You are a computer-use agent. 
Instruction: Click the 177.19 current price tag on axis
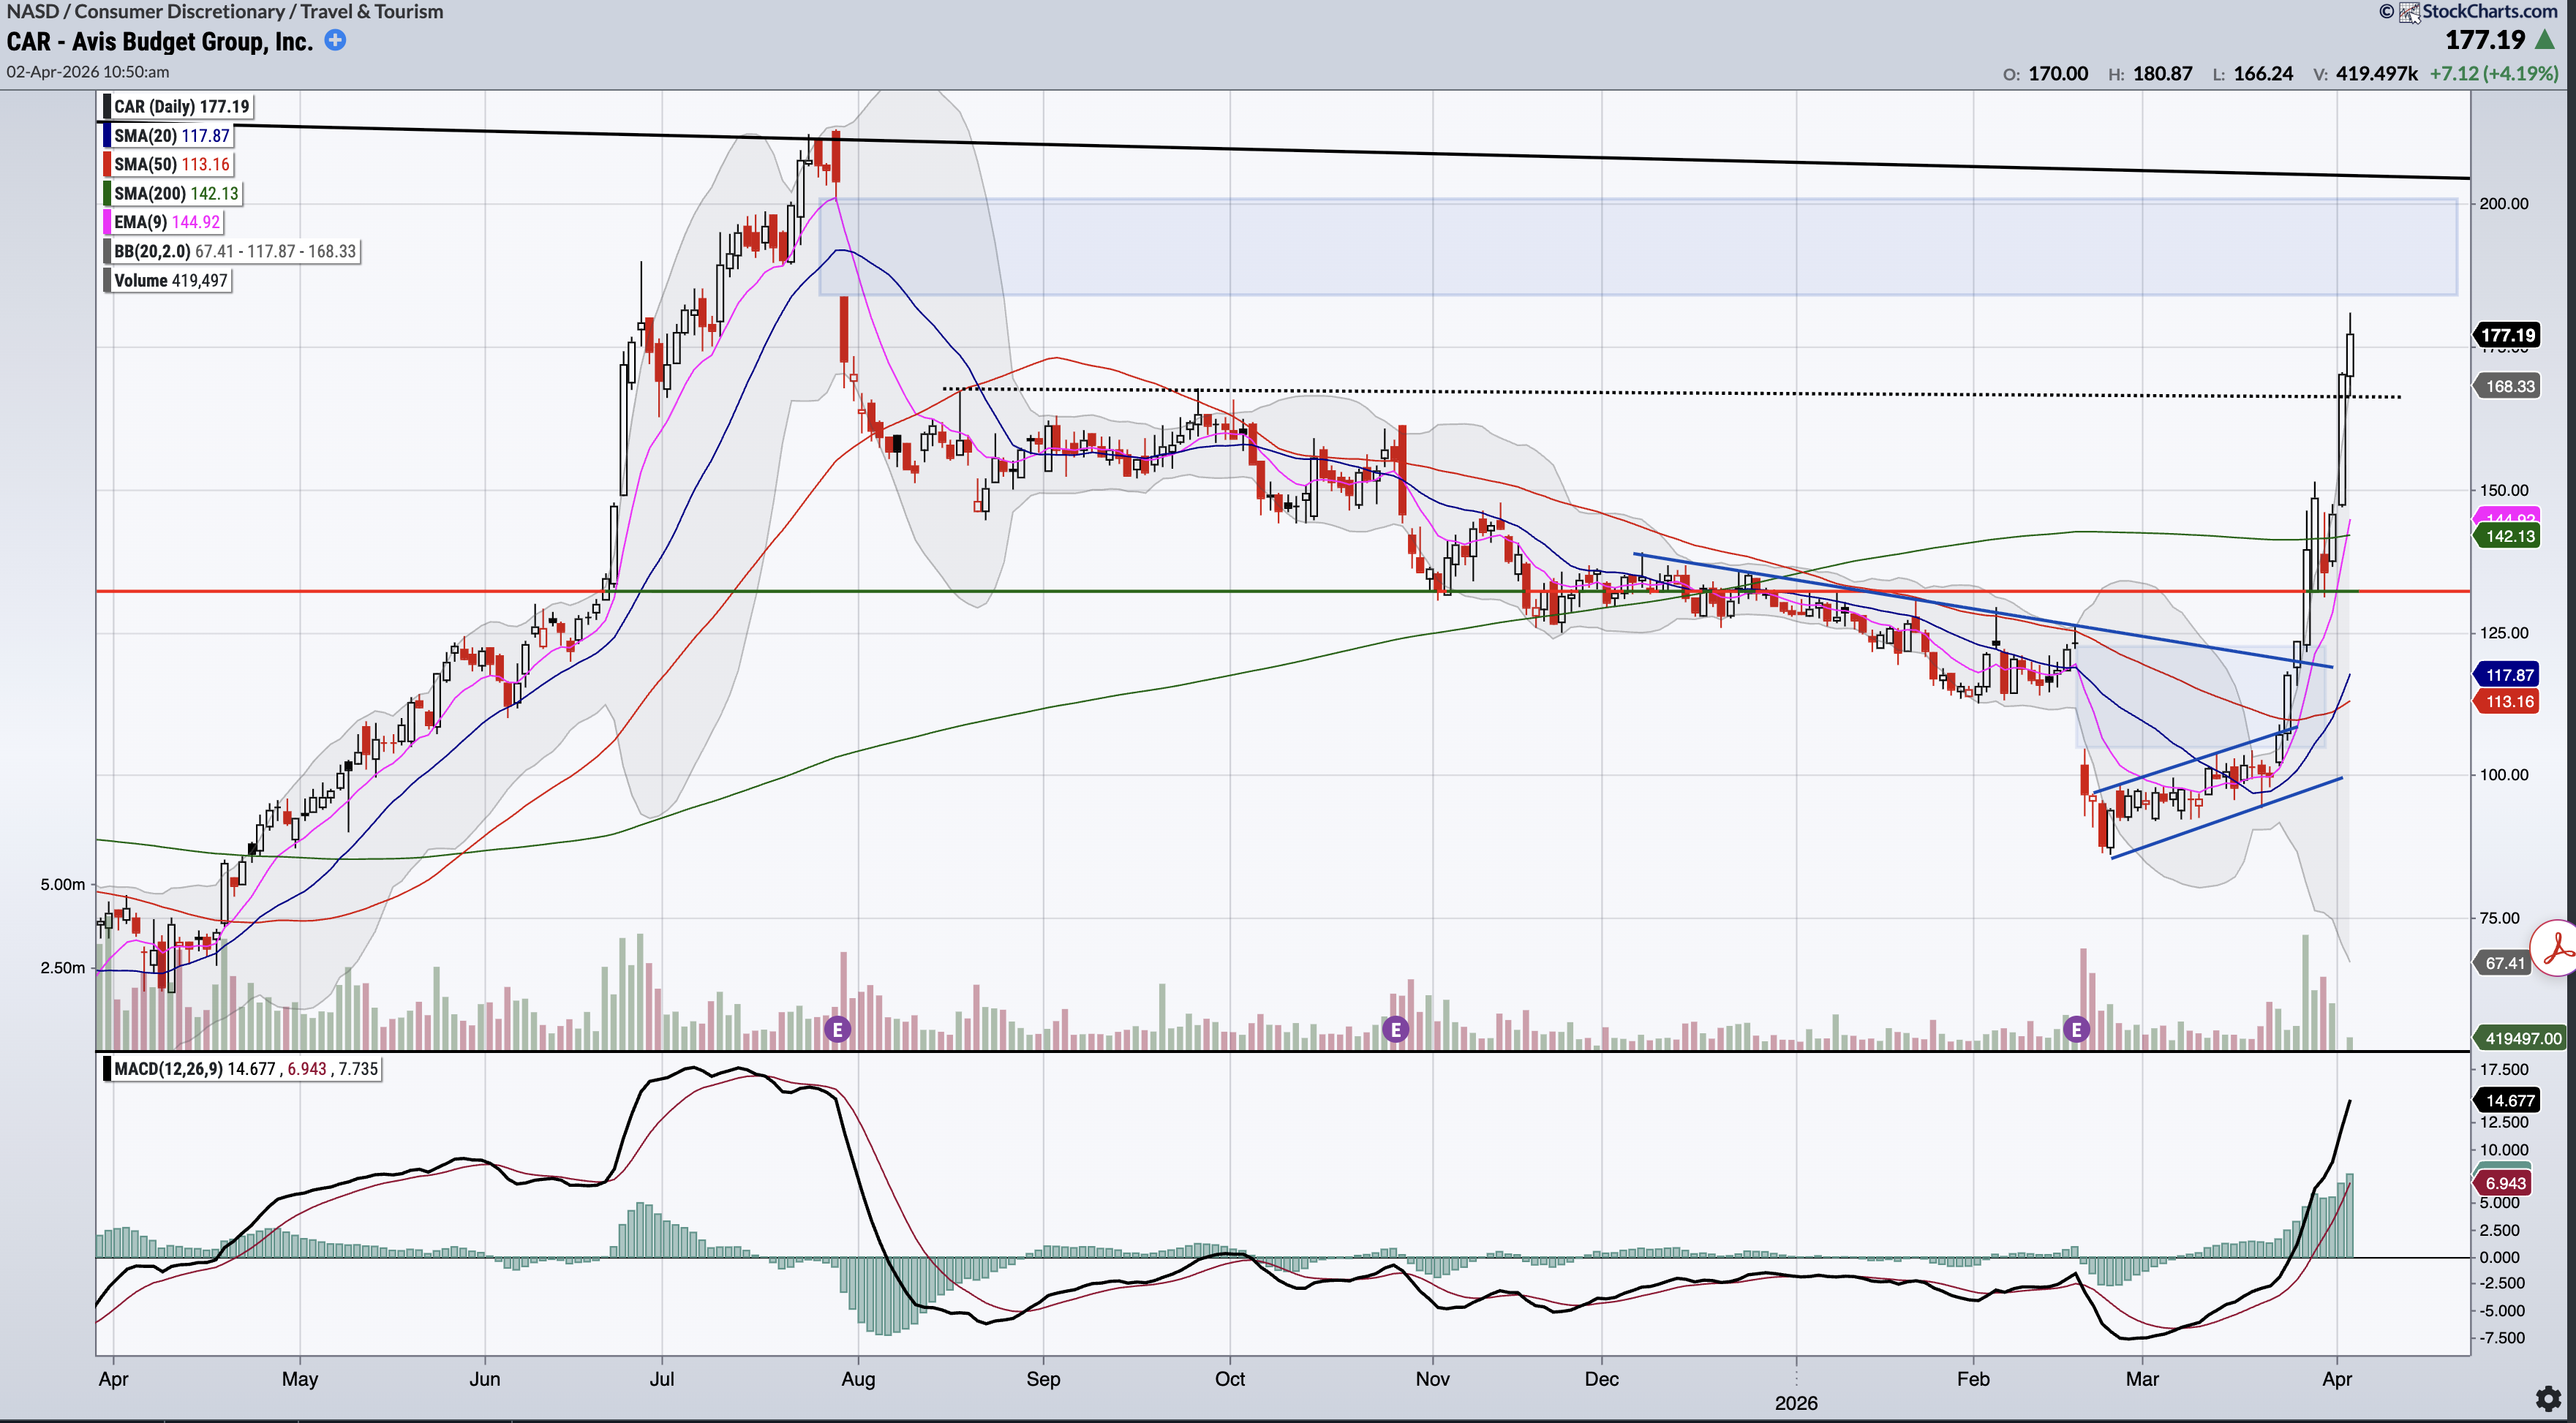[x=2508, y=335]
